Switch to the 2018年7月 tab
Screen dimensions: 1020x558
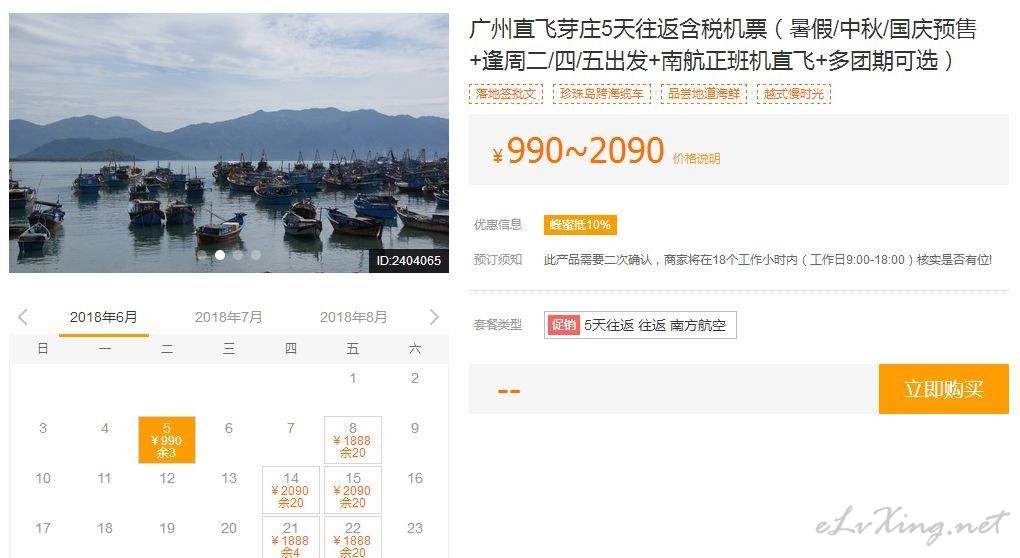tap(228, 317)
